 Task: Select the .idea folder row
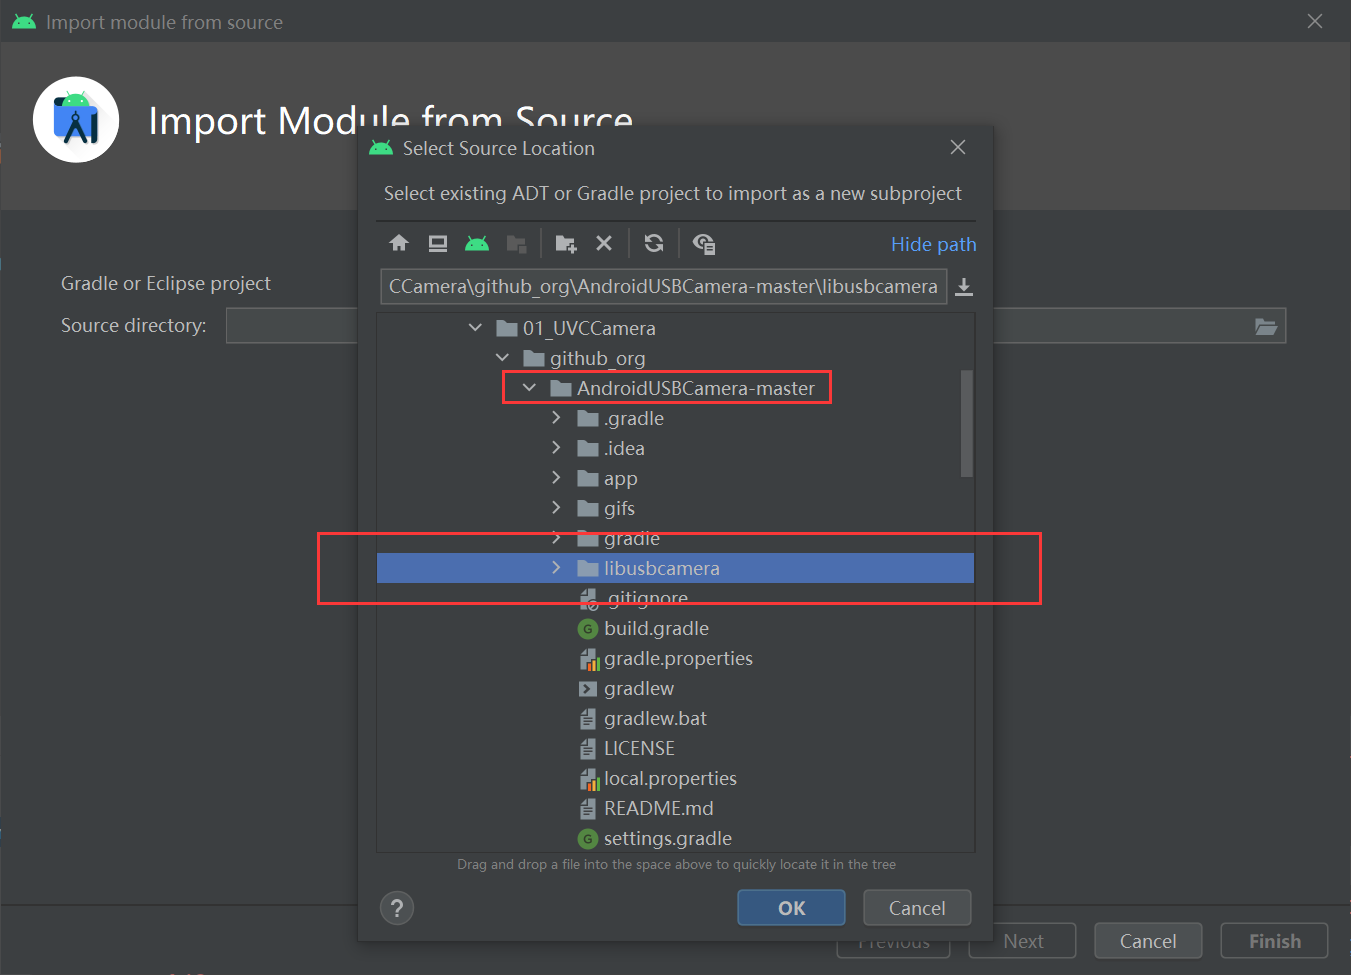click(x=675, y=448)
